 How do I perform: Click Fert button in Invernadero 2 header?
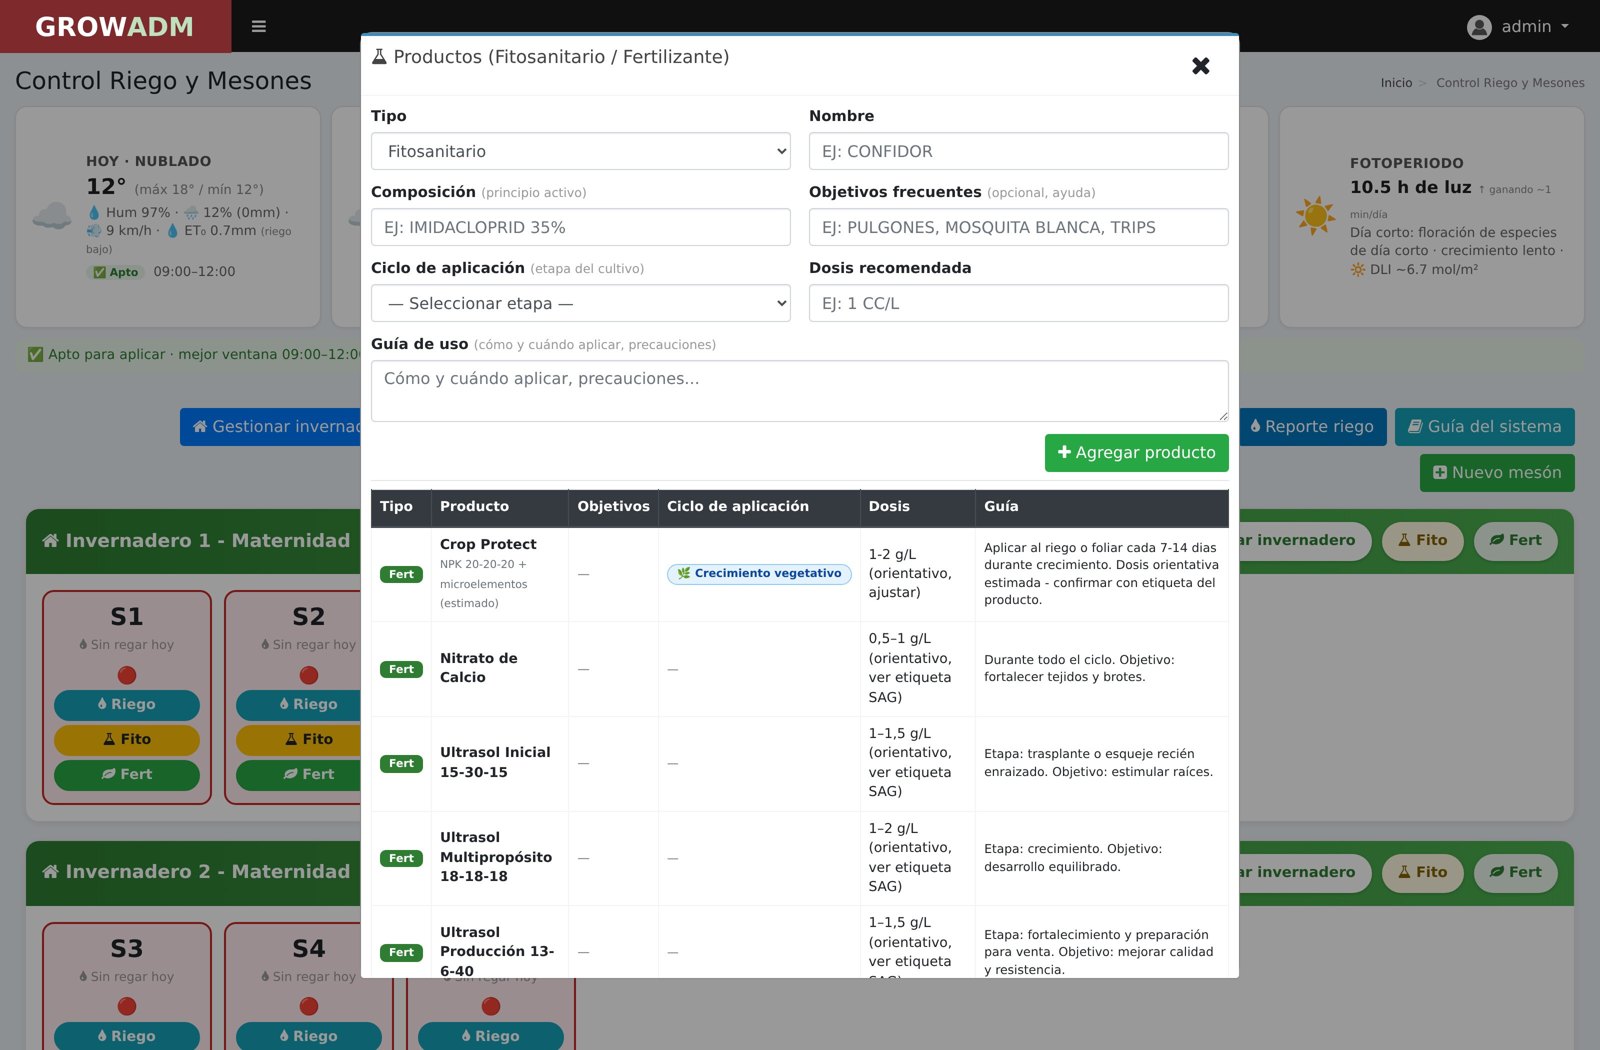pyautogui.click(x=1515, y=873)
